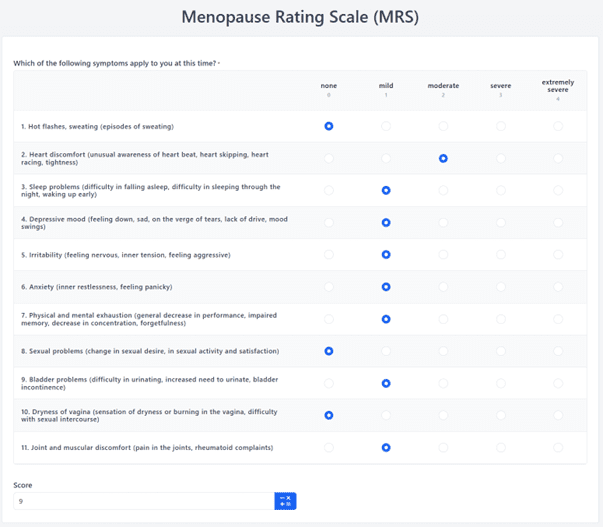603x527 pixels.
Task: Mark Joint and muscular discomfort 'extremely severe'
Action: pyautogui.click(x=558, y=447)
